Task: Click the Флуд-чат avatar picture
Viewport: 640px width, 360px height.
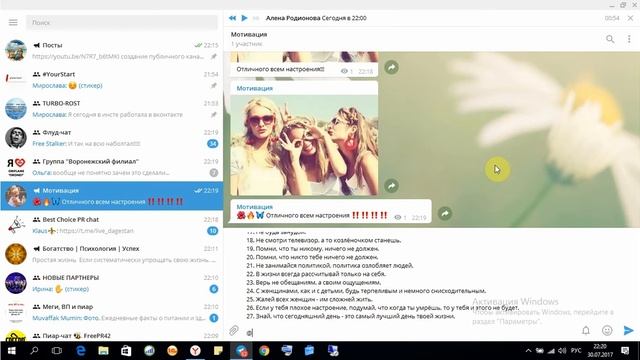Action: coord(16,138)
